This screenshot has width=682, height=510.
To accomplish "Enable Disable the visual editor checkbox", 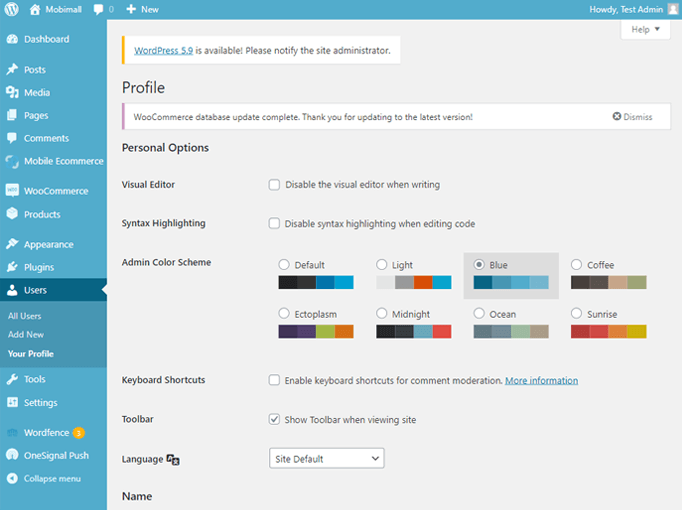I will point(274,185).
